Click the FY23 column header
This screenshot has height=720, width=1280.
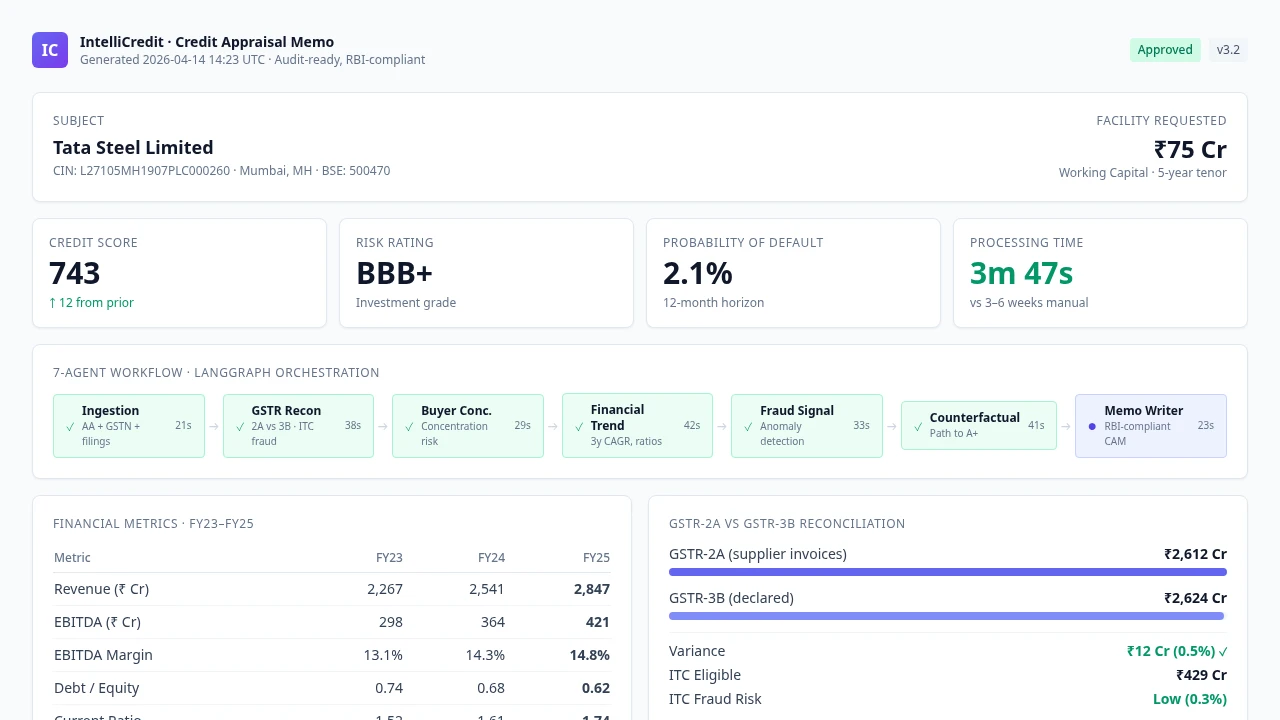[x=389, y=558]
